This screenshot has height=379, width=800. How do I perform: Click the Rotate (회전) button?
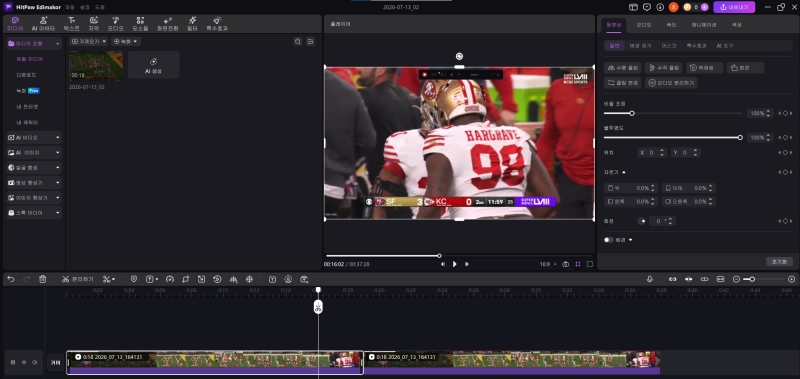coord(745,67)
